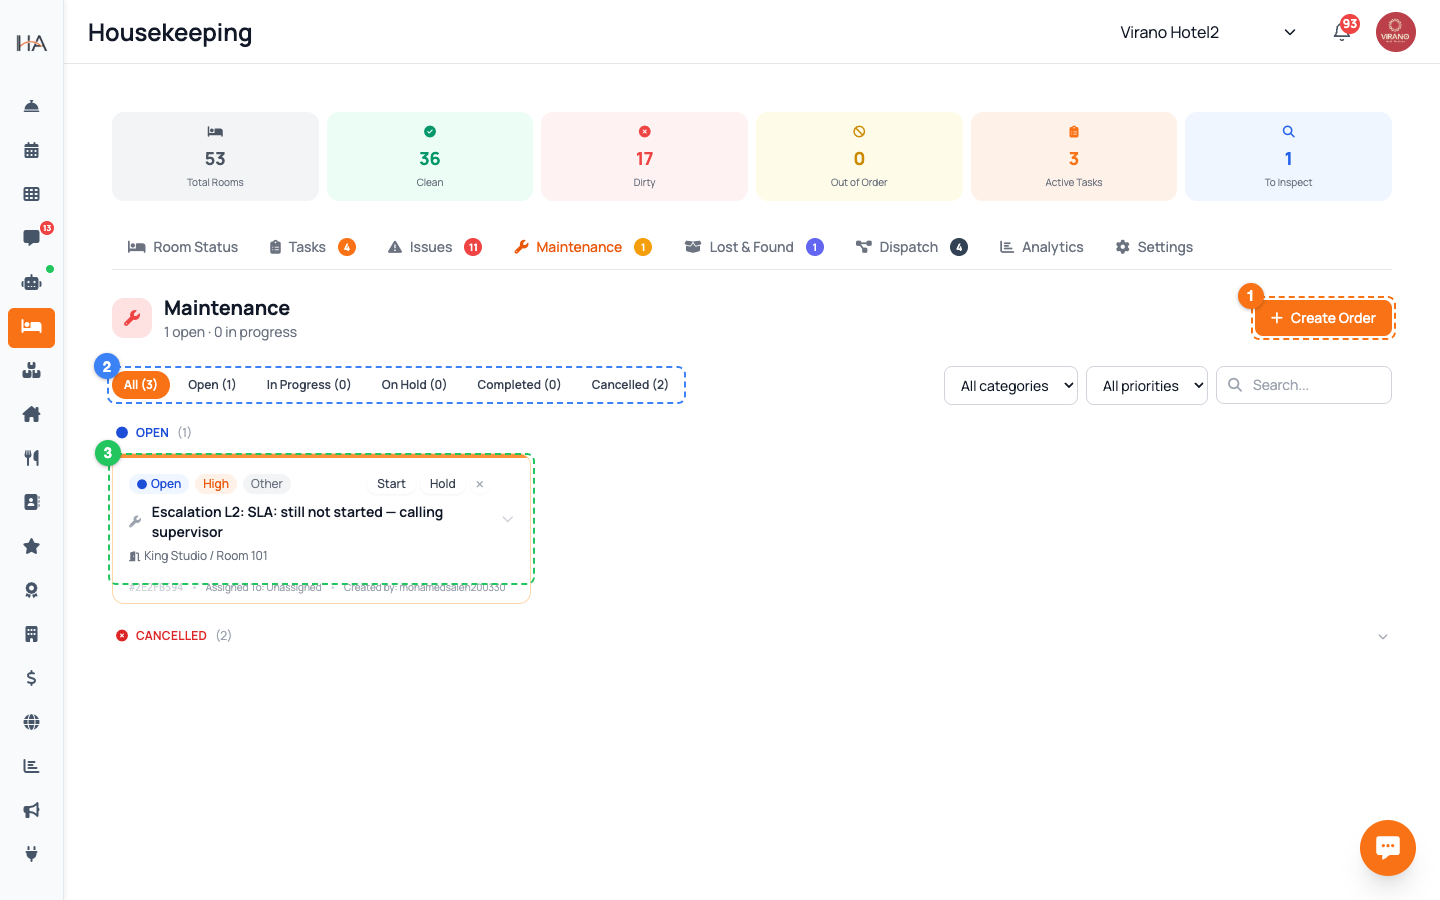Click the 3 Active Tasks stat card

pos(1074,156)
